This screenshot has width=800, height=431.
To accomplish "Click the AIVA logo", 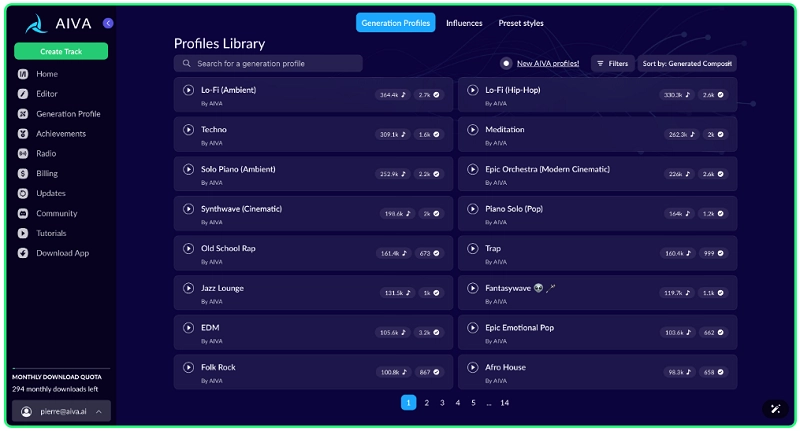I will pos(58,23).
